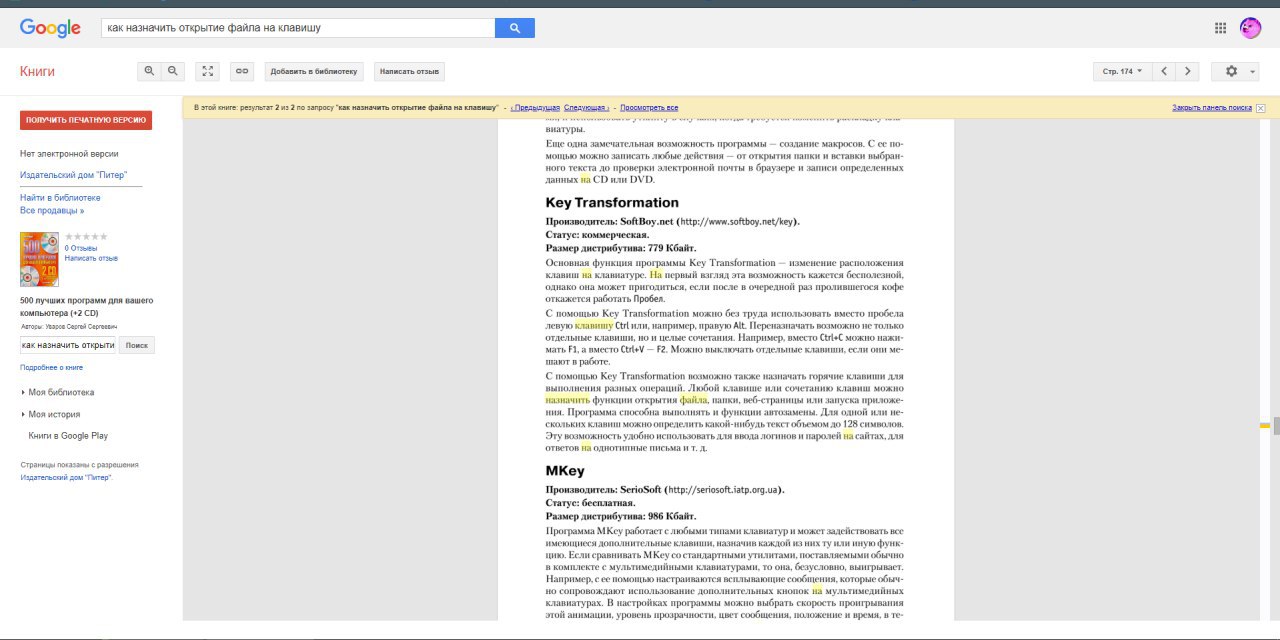The image size is (1280, 640).
Task: Click highlighted word назначить in page
Action: [568, 399]
